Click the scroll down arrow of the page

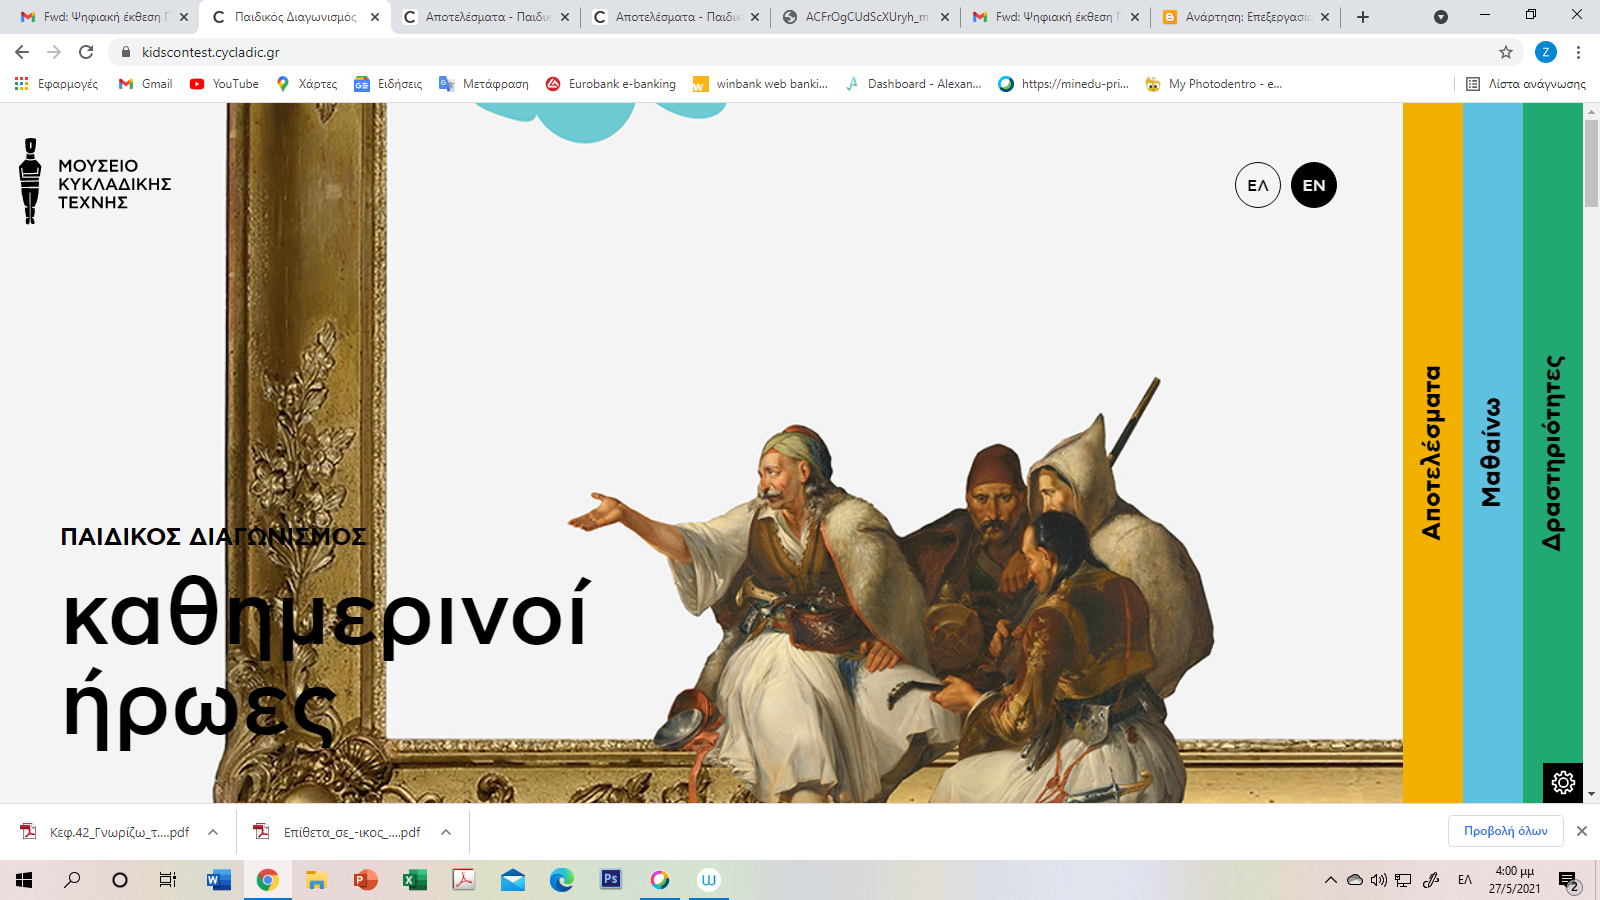click(1591, 795)
